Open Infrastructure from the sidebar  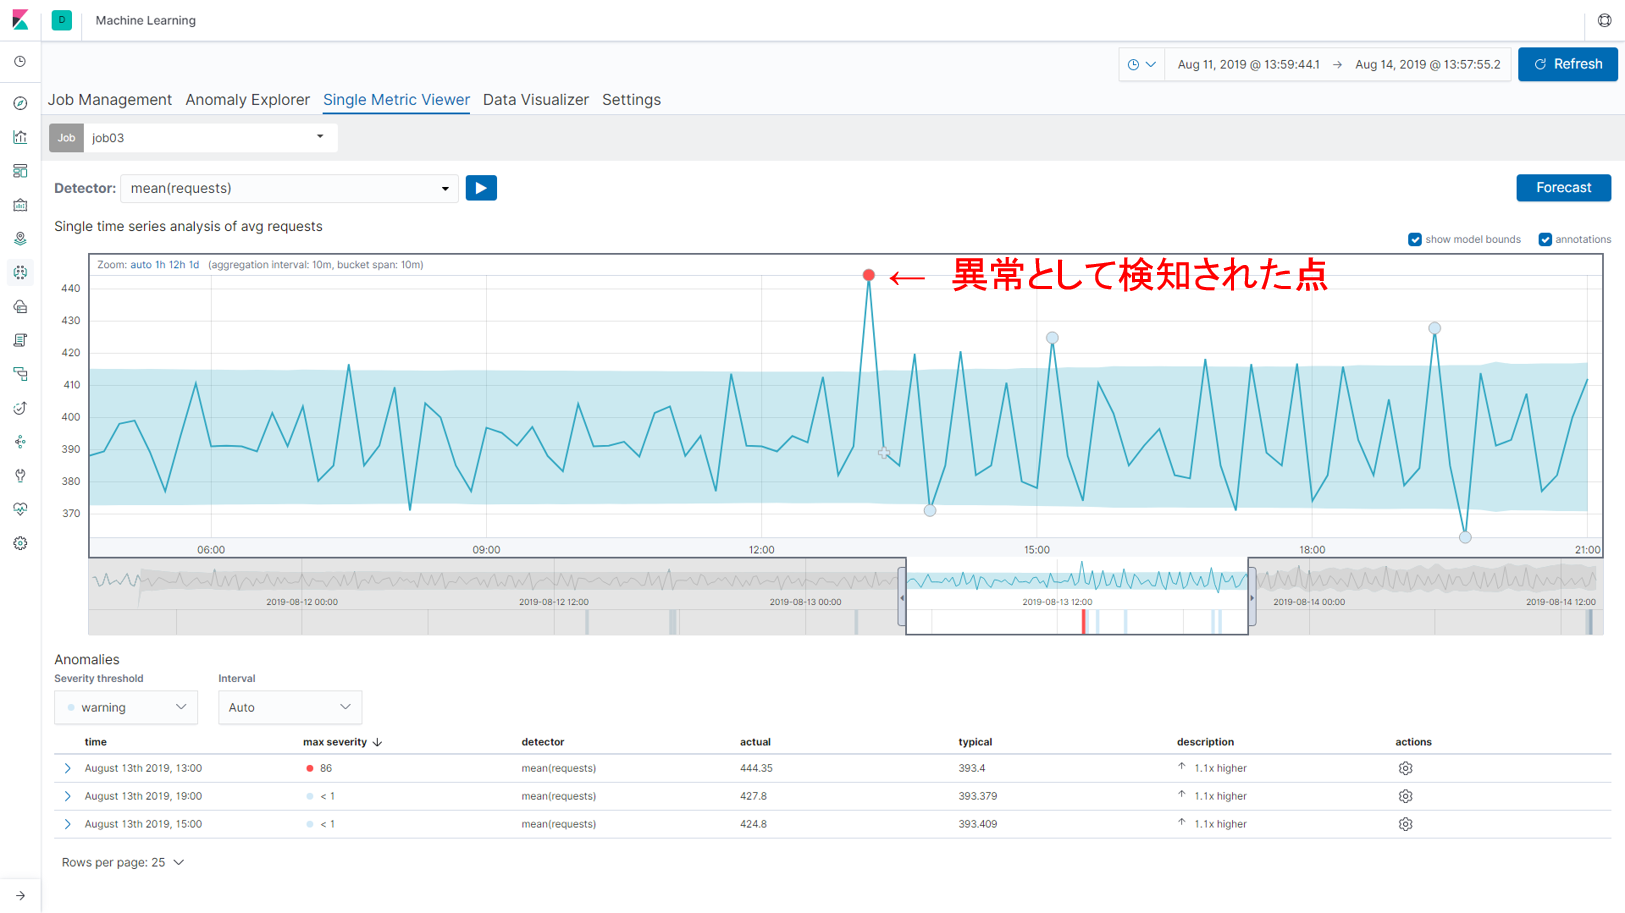[20, 306]
